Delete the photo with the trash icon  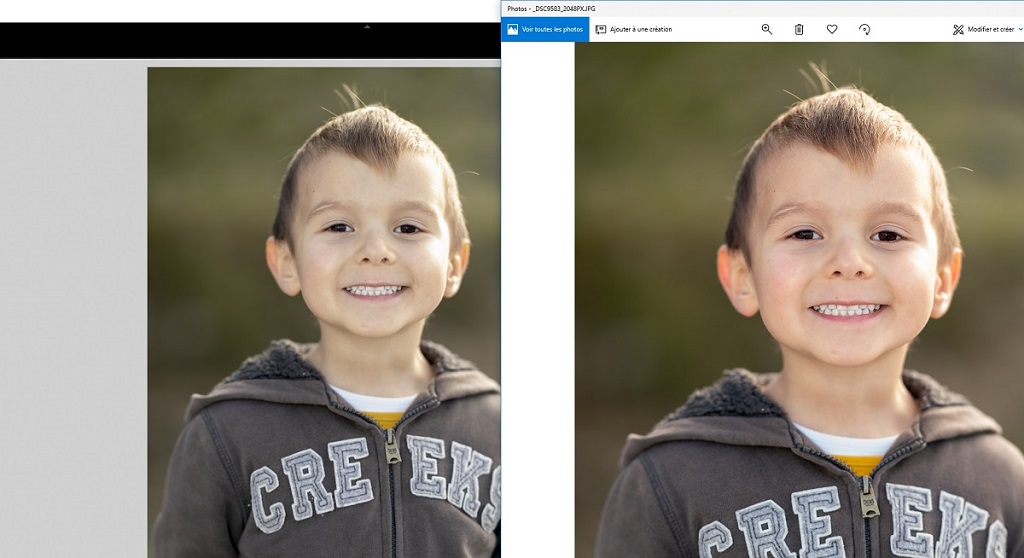pyautogui.click(x=799, y=29)
